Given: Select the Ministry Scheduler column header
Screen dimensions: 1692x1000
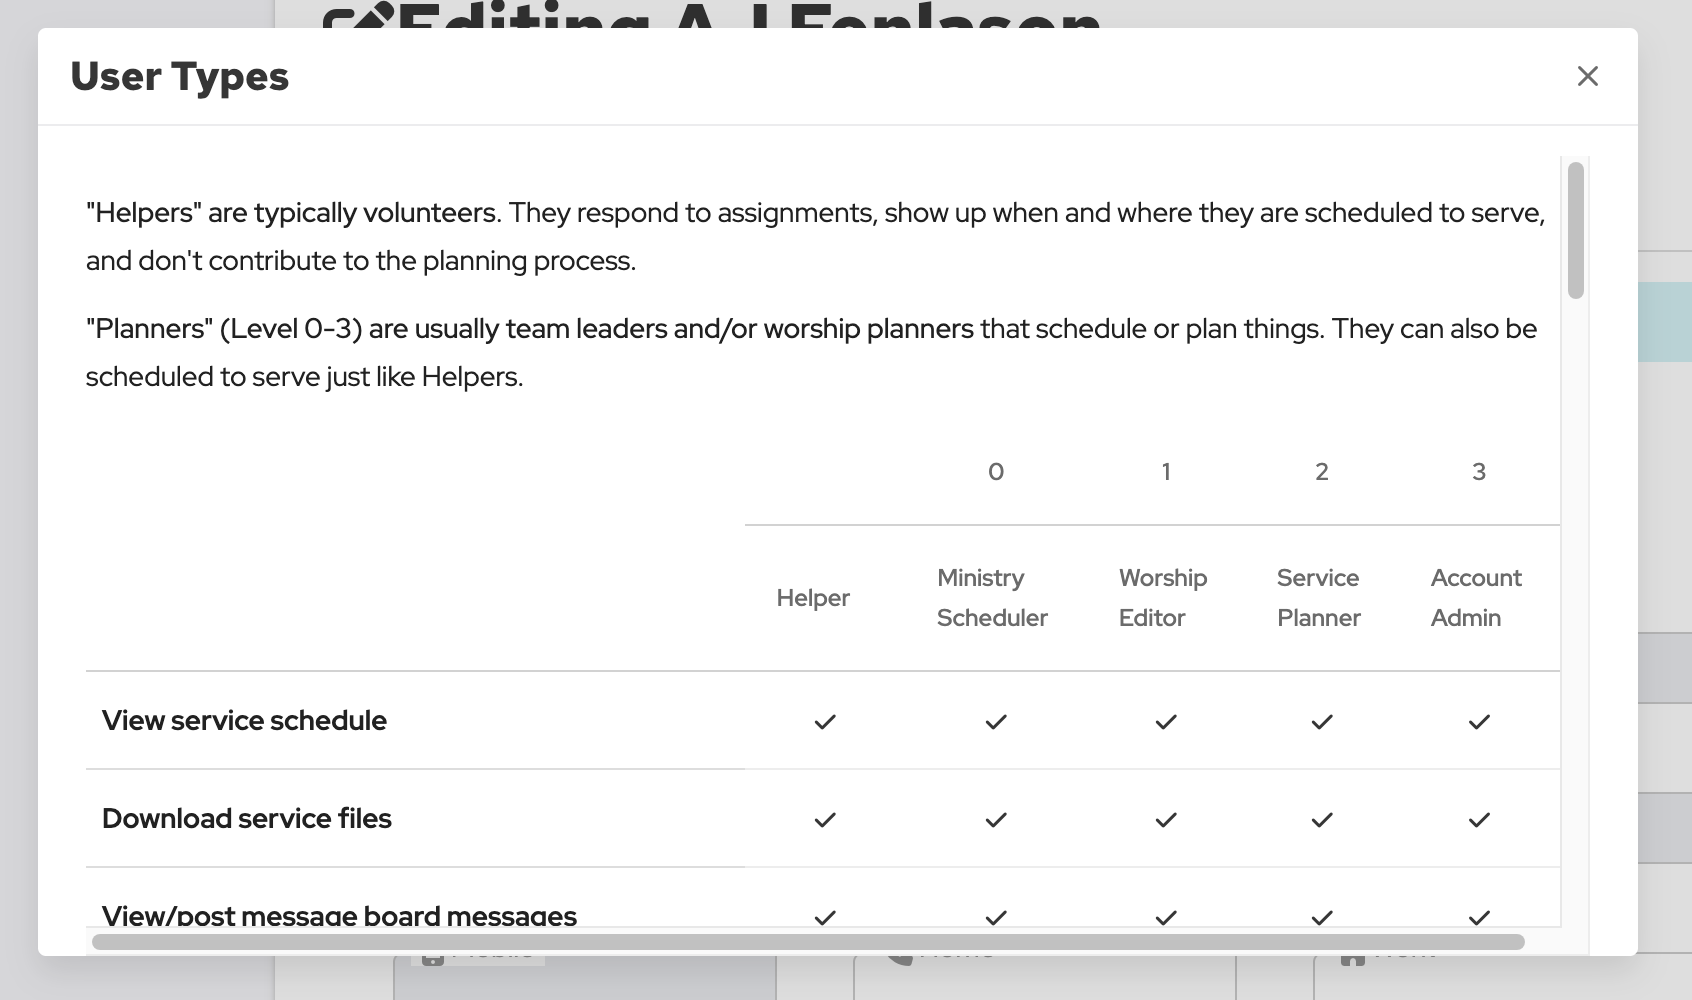Looking at the screenshot, I should (991, 598).
